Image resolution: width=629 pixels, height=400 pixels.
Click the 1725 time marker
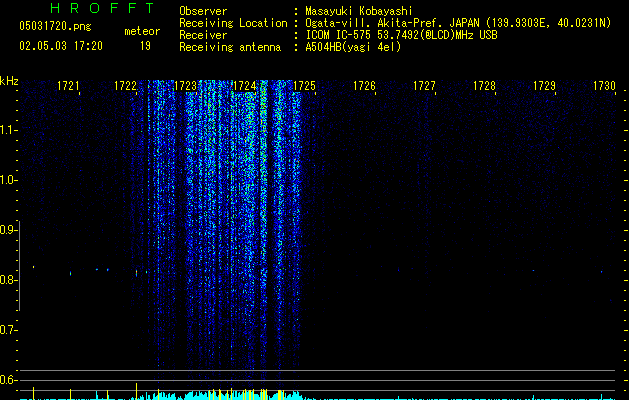[304, 86]
